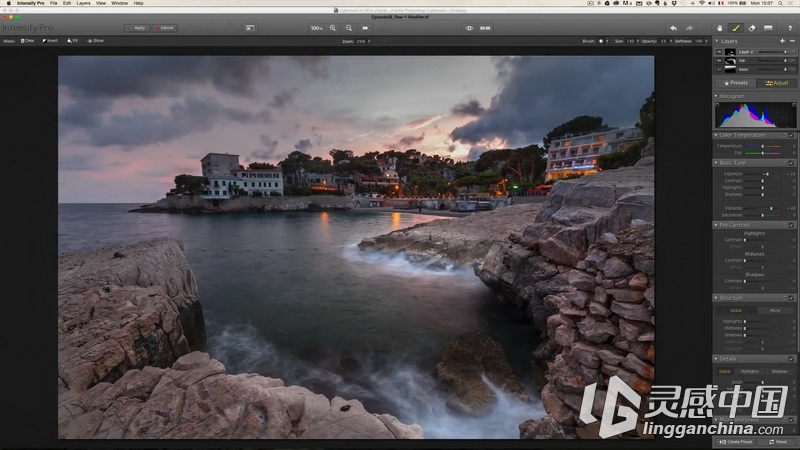Viewport: 800px width, 450px height.
Task: Clear the mask
Action: pos(28,41)
